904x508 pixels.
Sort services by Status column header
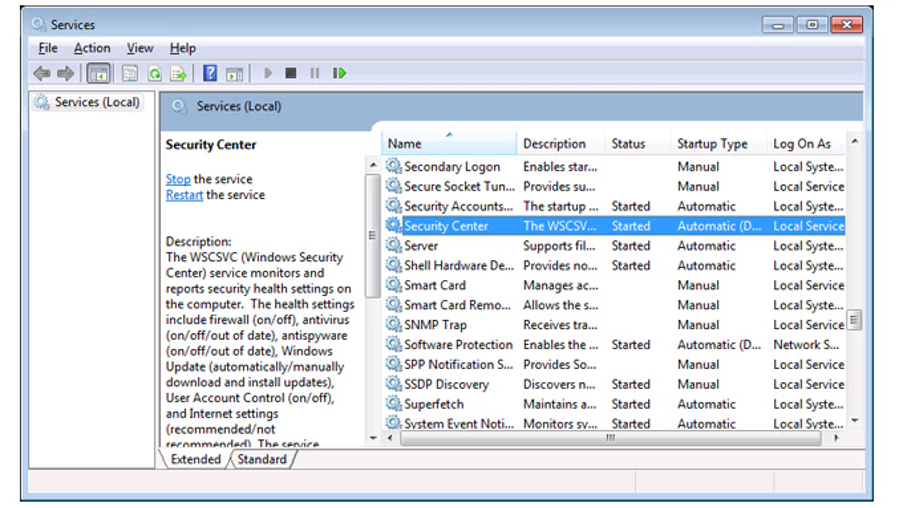[x=628, y=144]
